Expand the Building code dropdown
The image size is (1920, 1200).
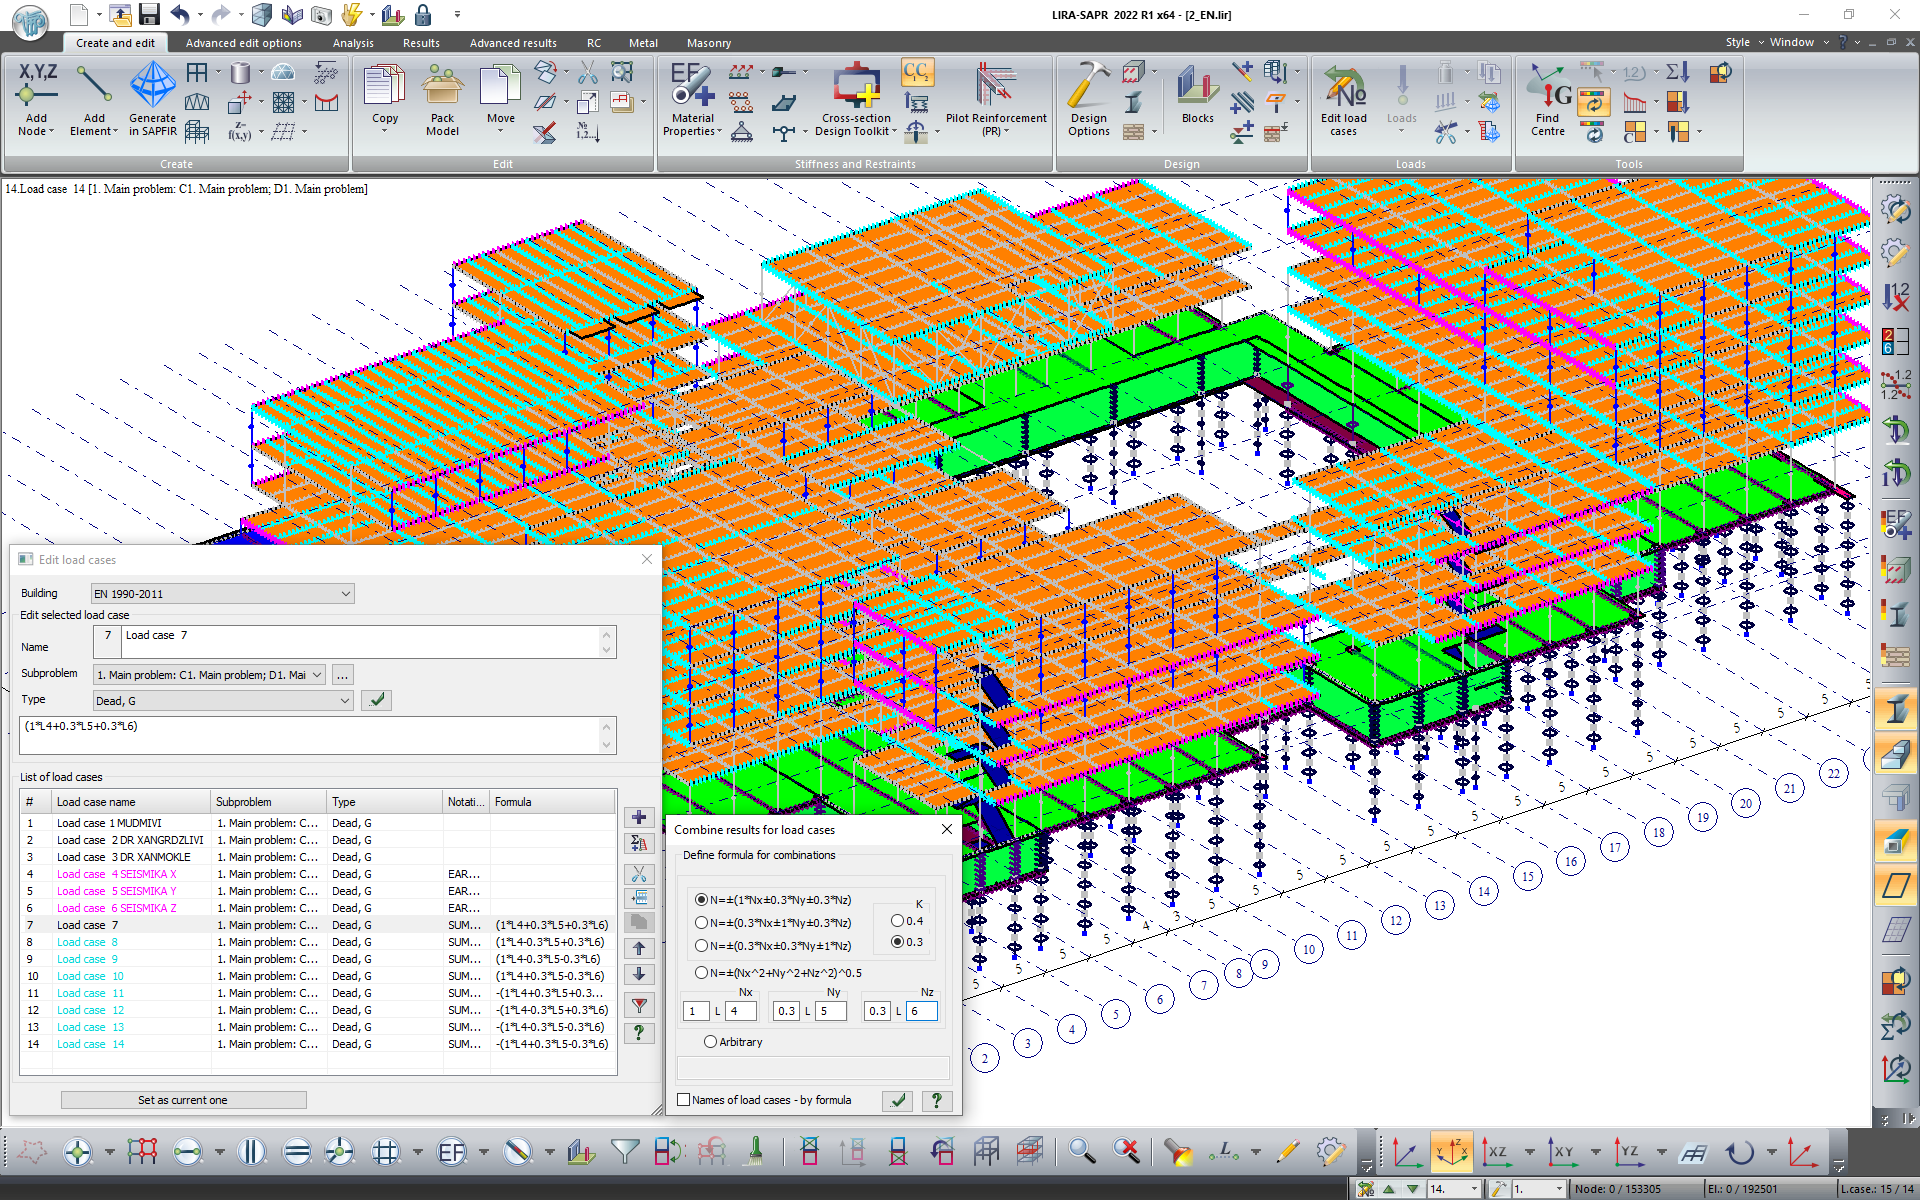coord(345,594)
